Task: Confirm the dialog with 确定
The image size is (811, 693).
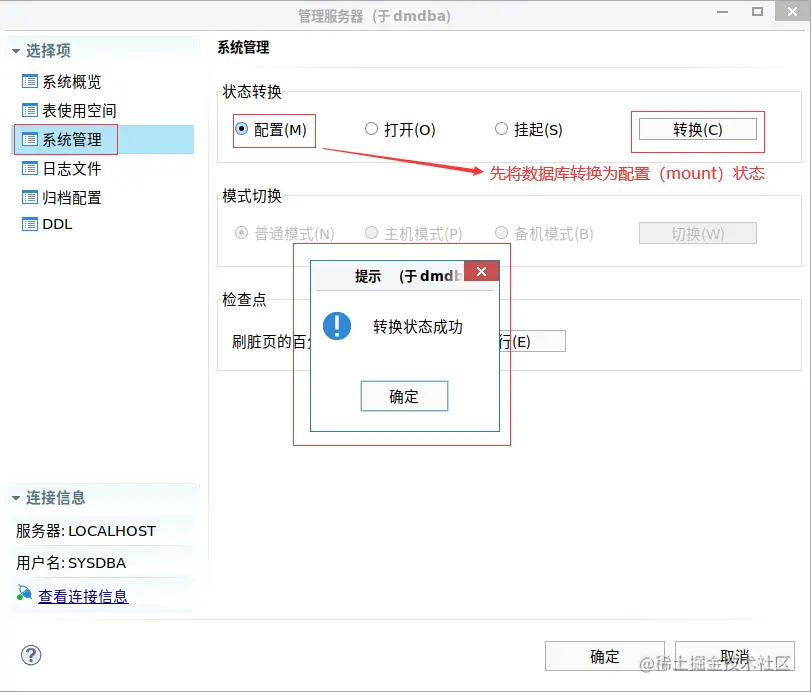Action: pyautogui.click(x=404, y=396)
